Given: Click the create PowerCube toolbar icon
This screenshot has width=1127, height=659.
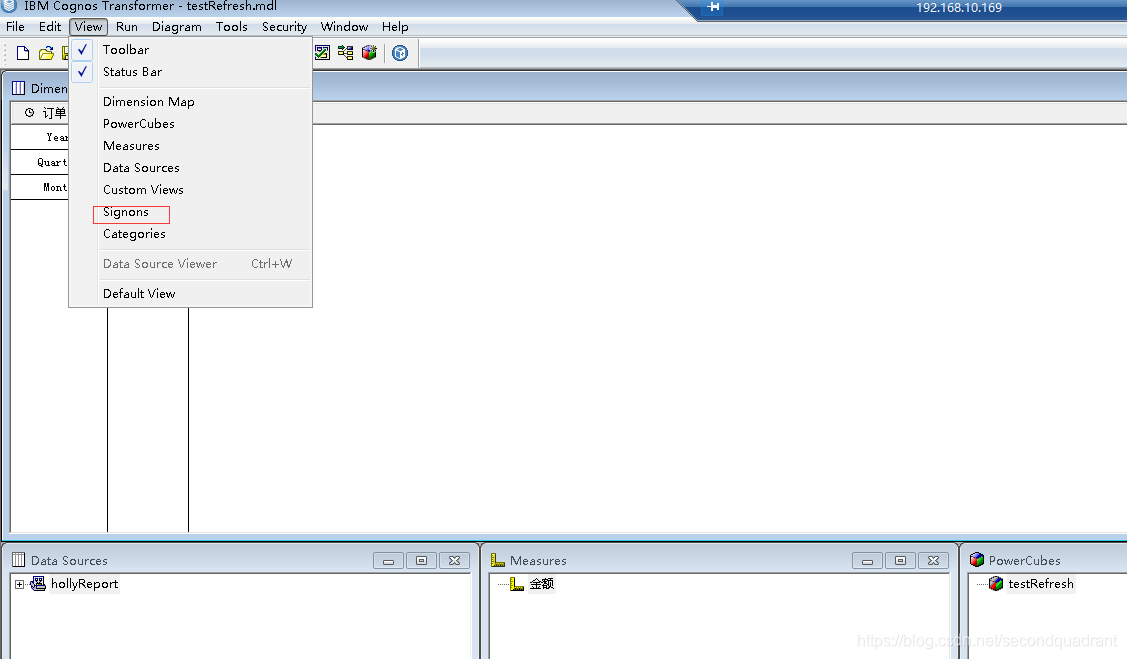Looking at the screenshot, I should 369,52.
